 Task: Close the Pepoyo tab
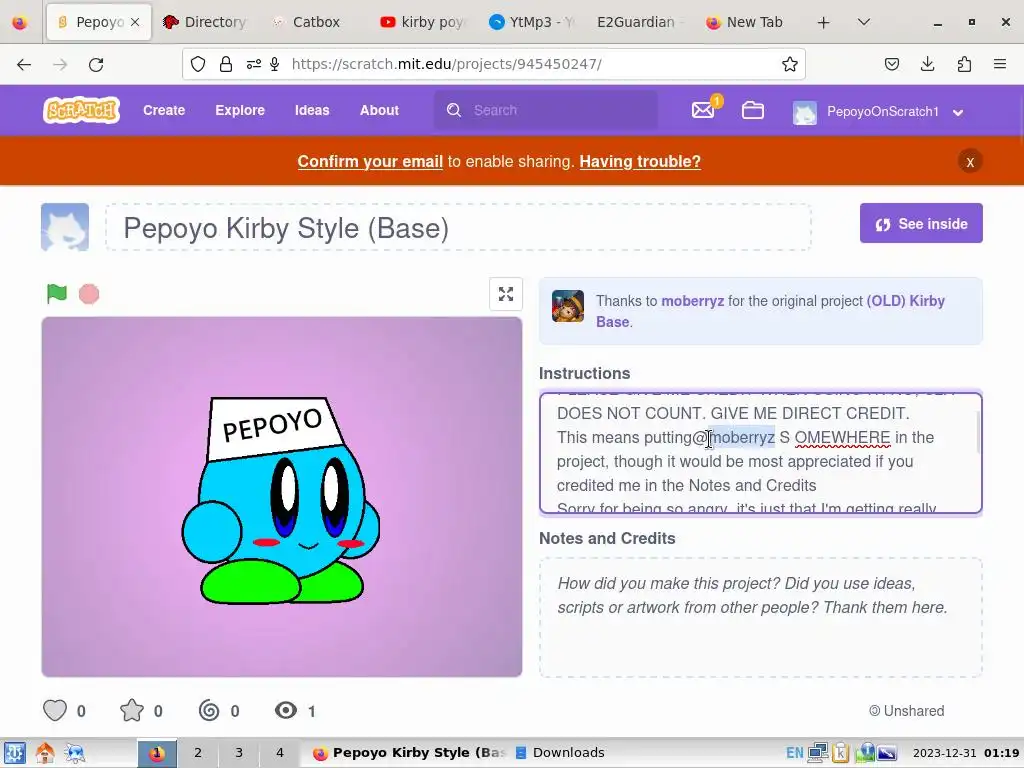tap(135, 22)
